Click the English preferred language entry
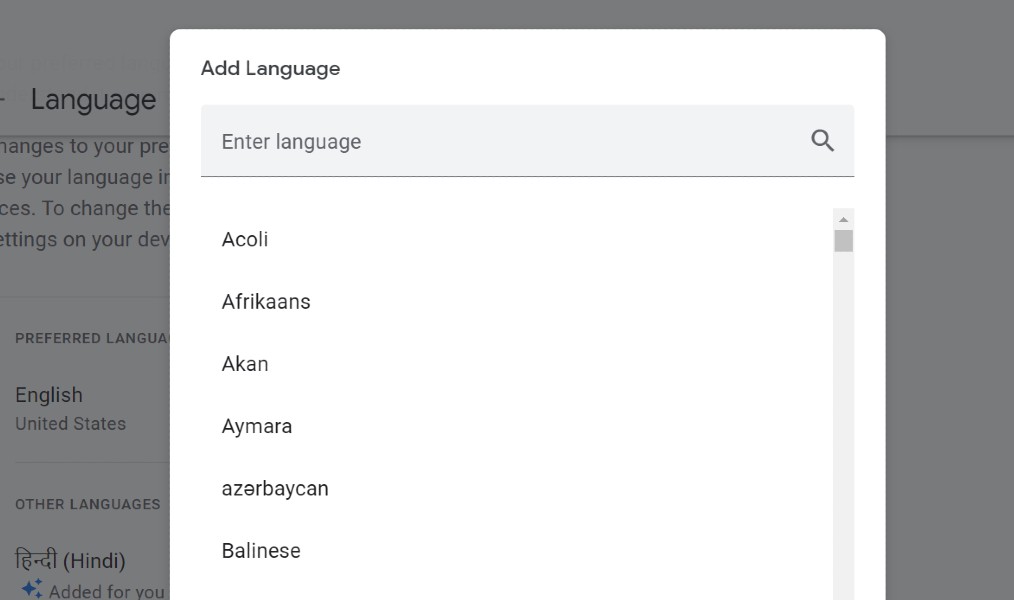 coord(49,395)
